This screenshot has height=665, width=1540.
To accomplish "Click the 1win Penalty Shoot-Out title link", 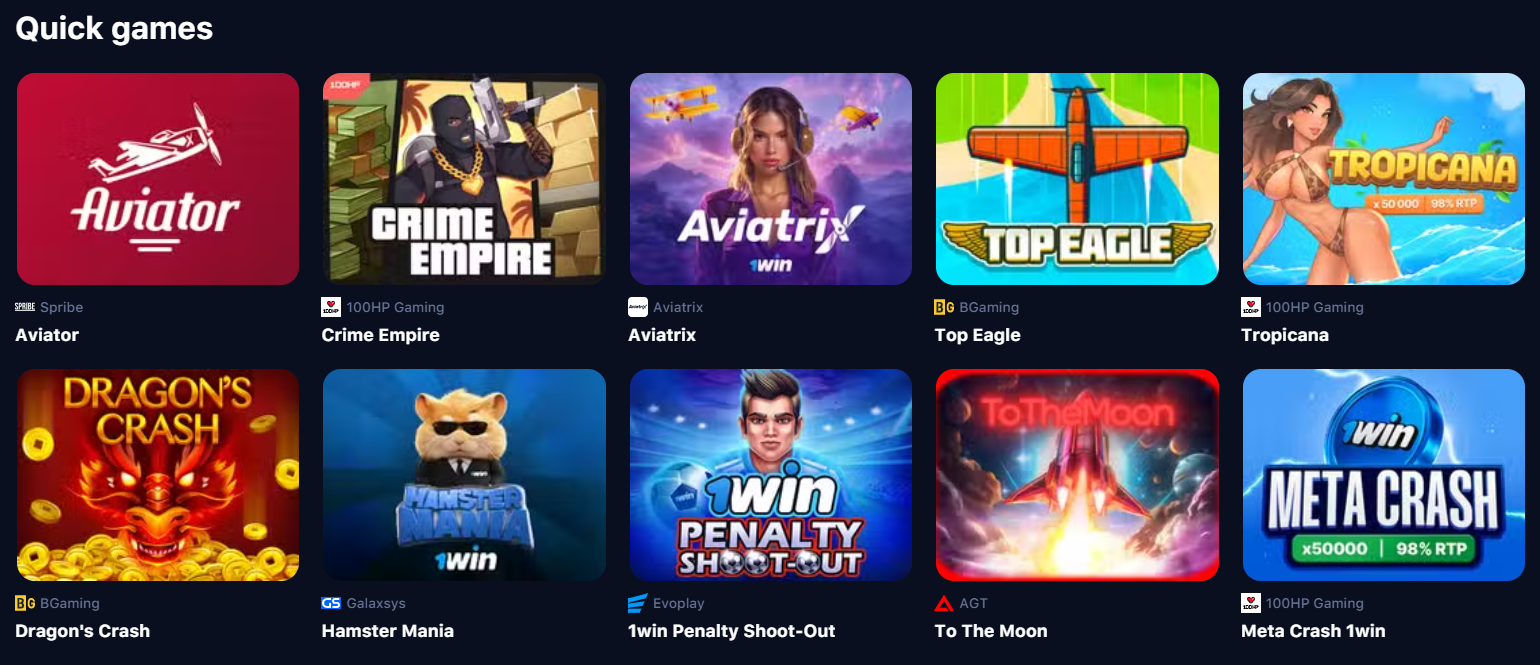I will pyautogui.click(x=732, y=631).
